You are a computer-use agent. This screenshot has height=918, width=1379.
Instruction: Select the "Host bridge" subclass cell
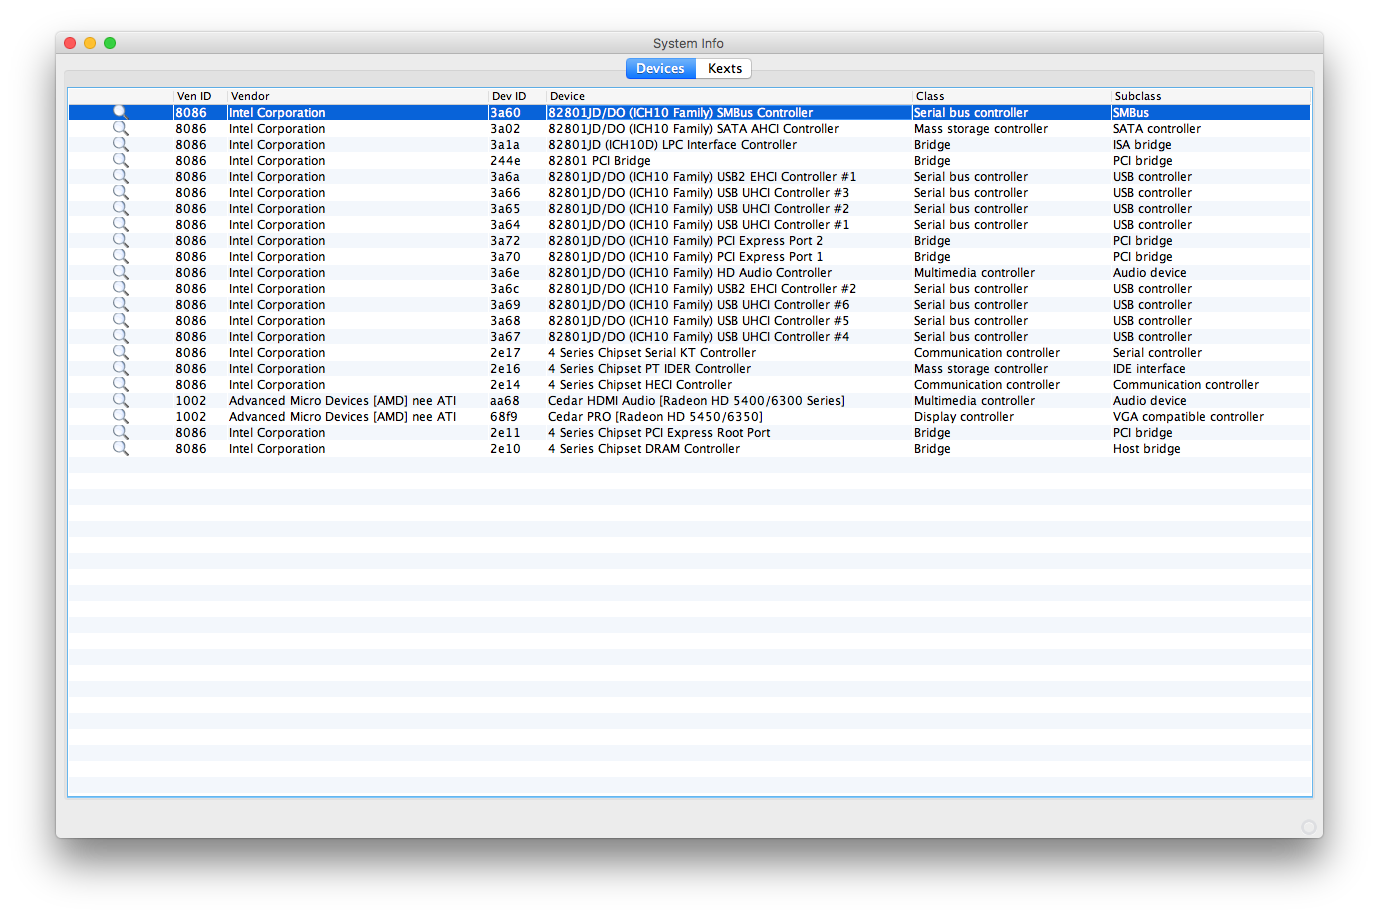[1146, 449]
